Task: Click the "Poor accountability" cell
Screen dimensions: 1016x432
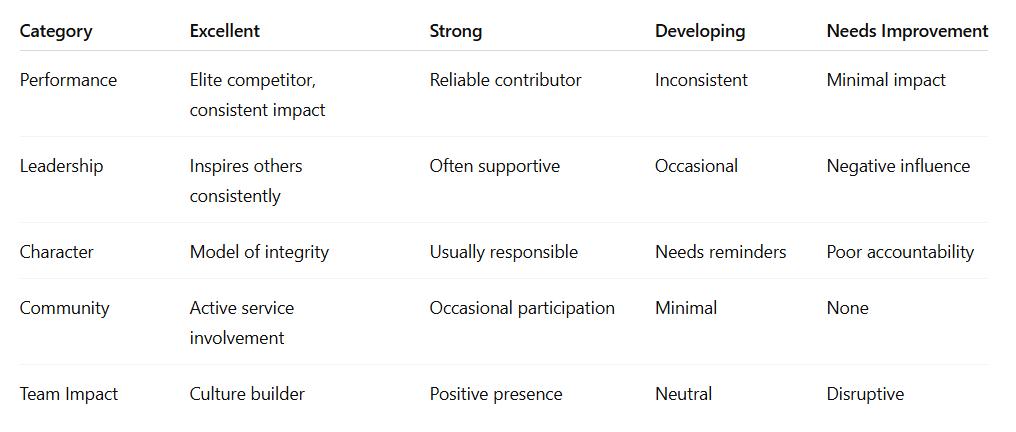Action: (x=900, y=252)
